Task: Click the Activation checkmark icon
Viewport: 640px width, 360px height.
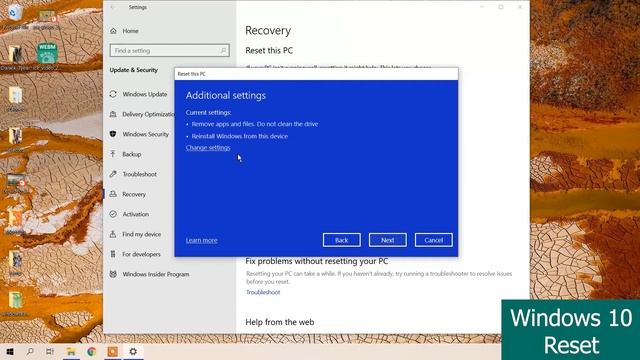Action: [x=113, y=214]
